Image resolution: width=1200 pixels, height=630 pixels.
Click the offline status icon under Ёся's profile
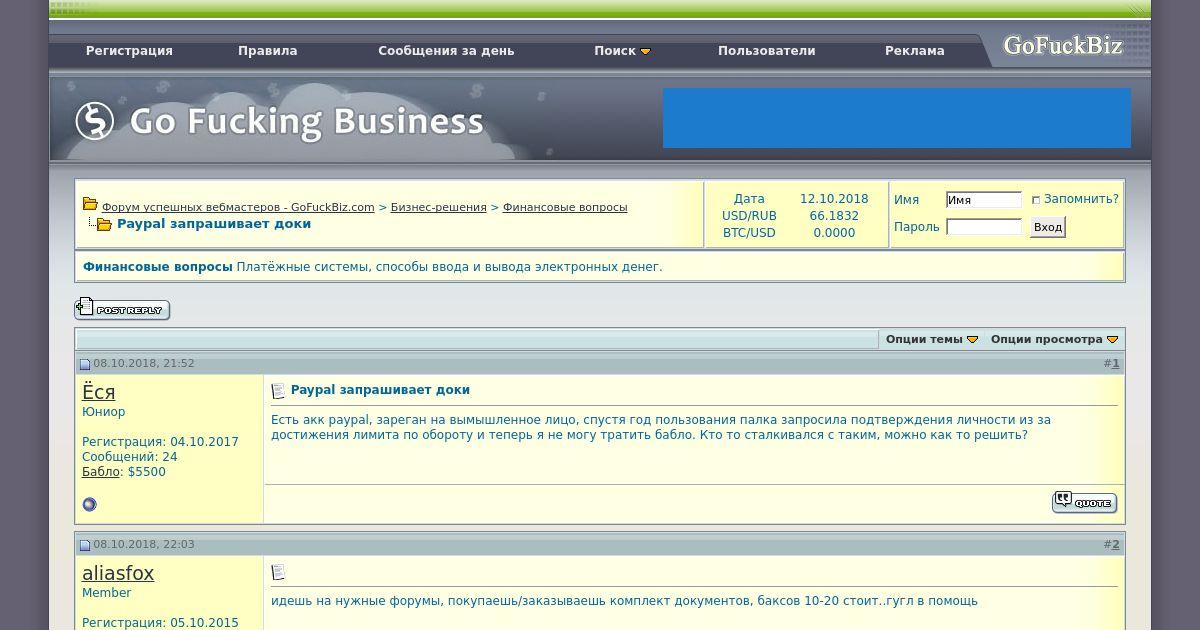coord(89,504)
